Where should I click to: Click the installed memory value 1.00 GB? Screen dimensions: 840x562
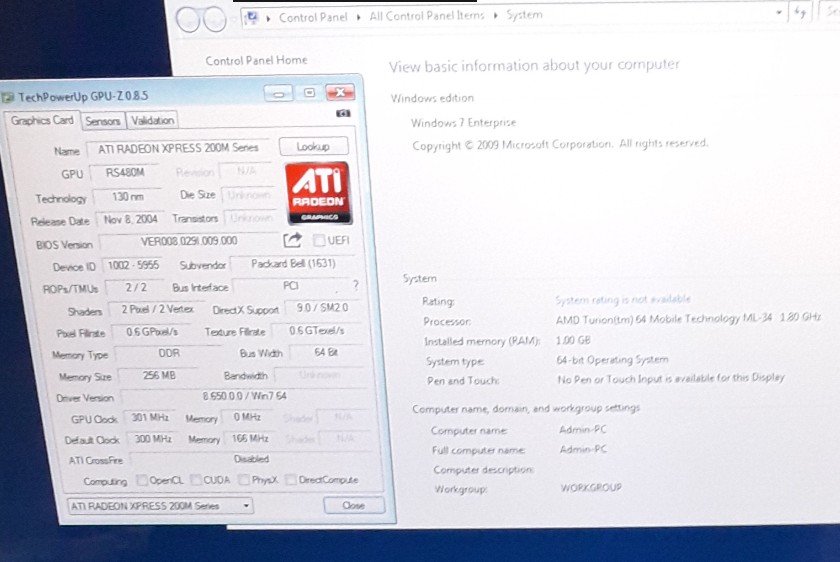pos(573,340)
